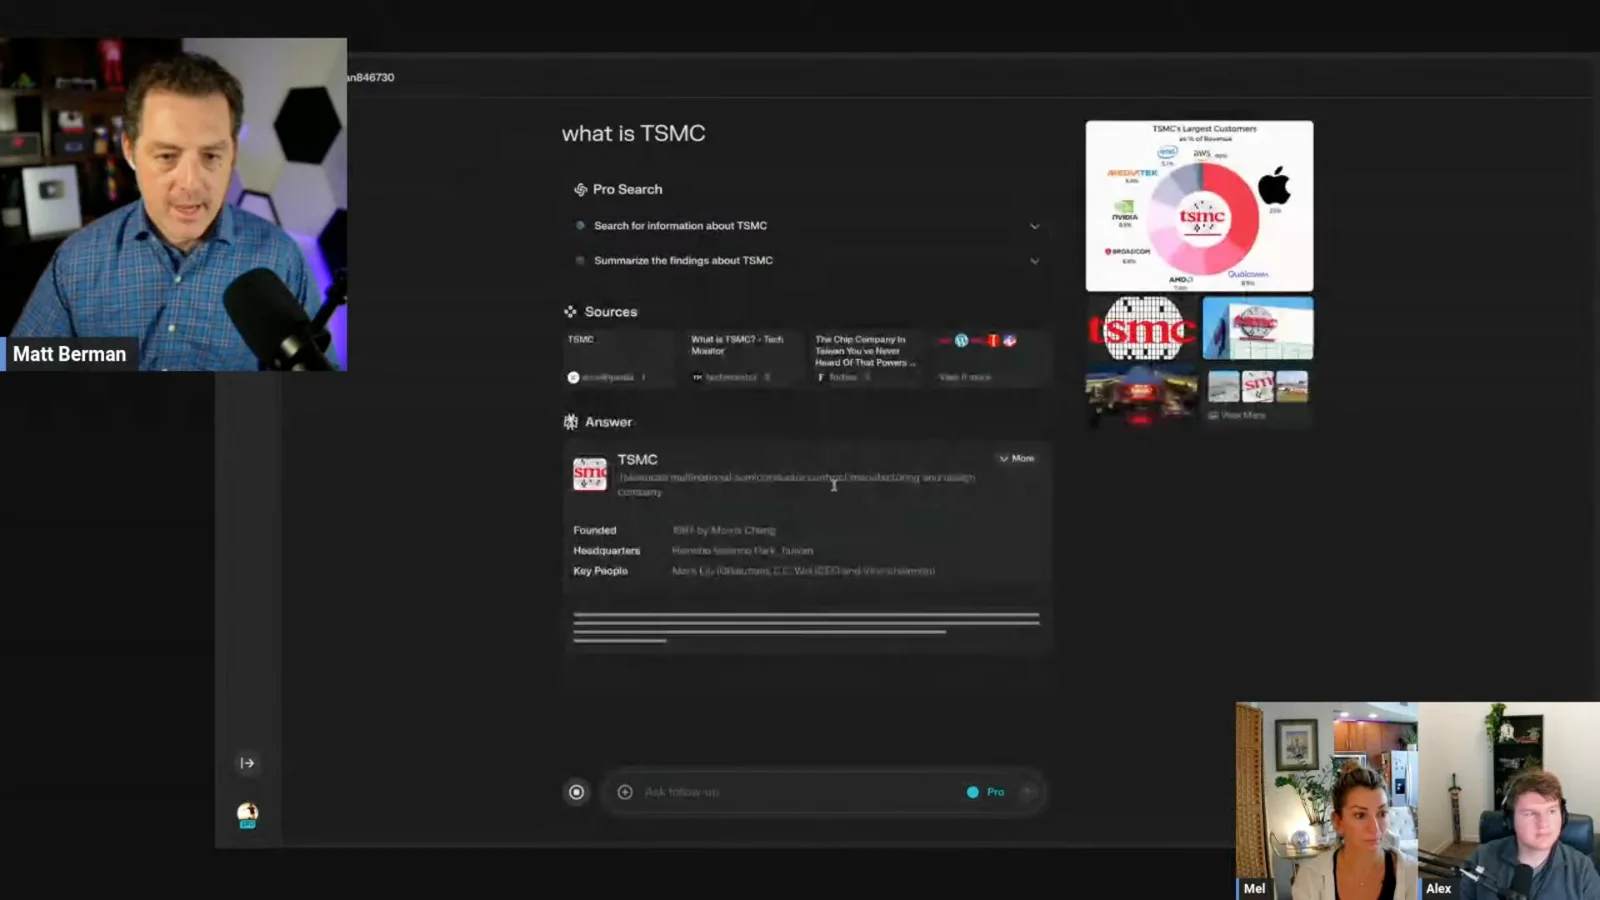Open the Forbes 'The Chip Company' source
Image resolution: width=1600 pixels, height=900 pixels.
(868, 358)
